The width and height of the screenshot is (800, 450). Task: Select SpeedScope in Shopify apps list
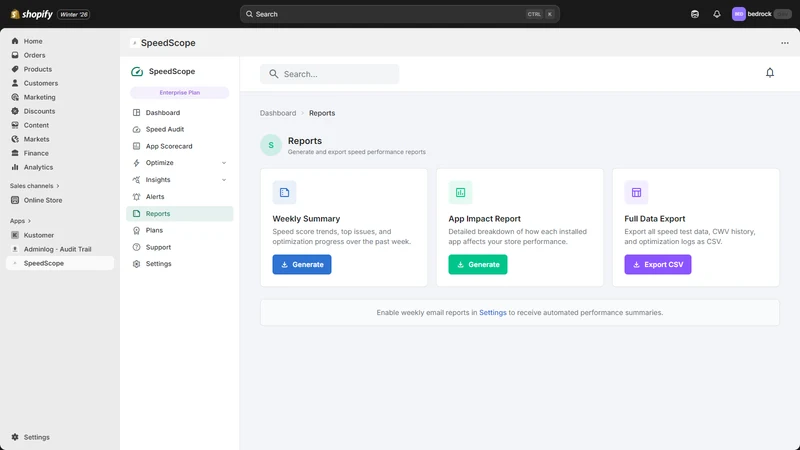60,263
